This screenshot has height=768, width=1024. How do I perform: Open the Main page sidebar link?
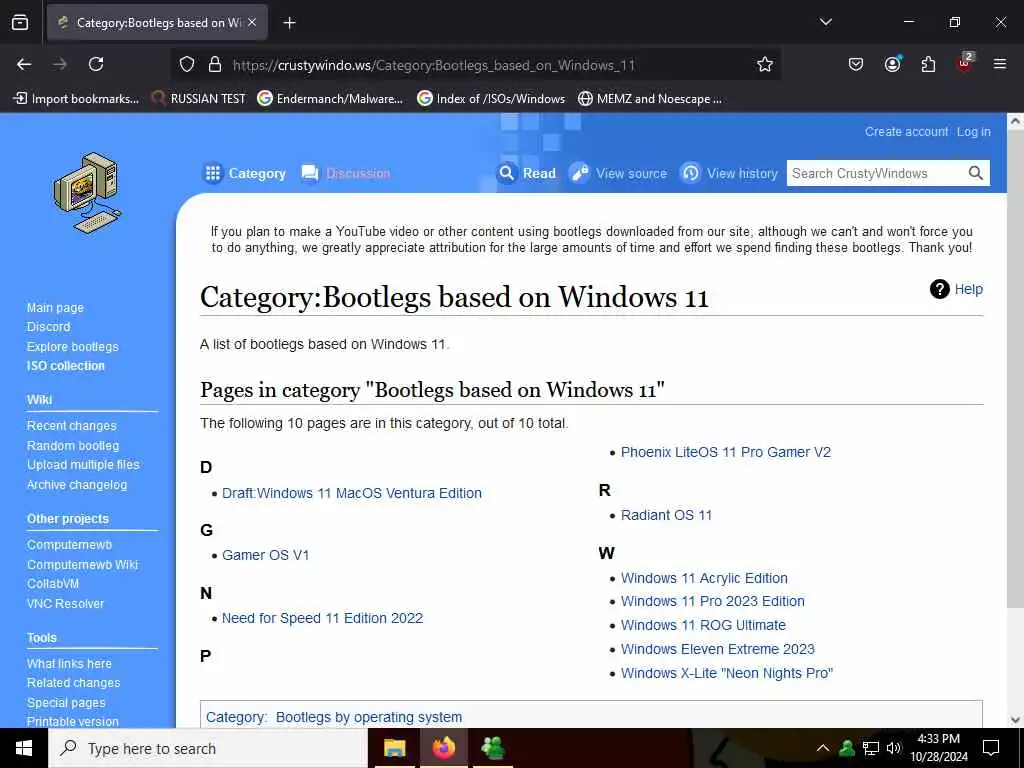56,308
